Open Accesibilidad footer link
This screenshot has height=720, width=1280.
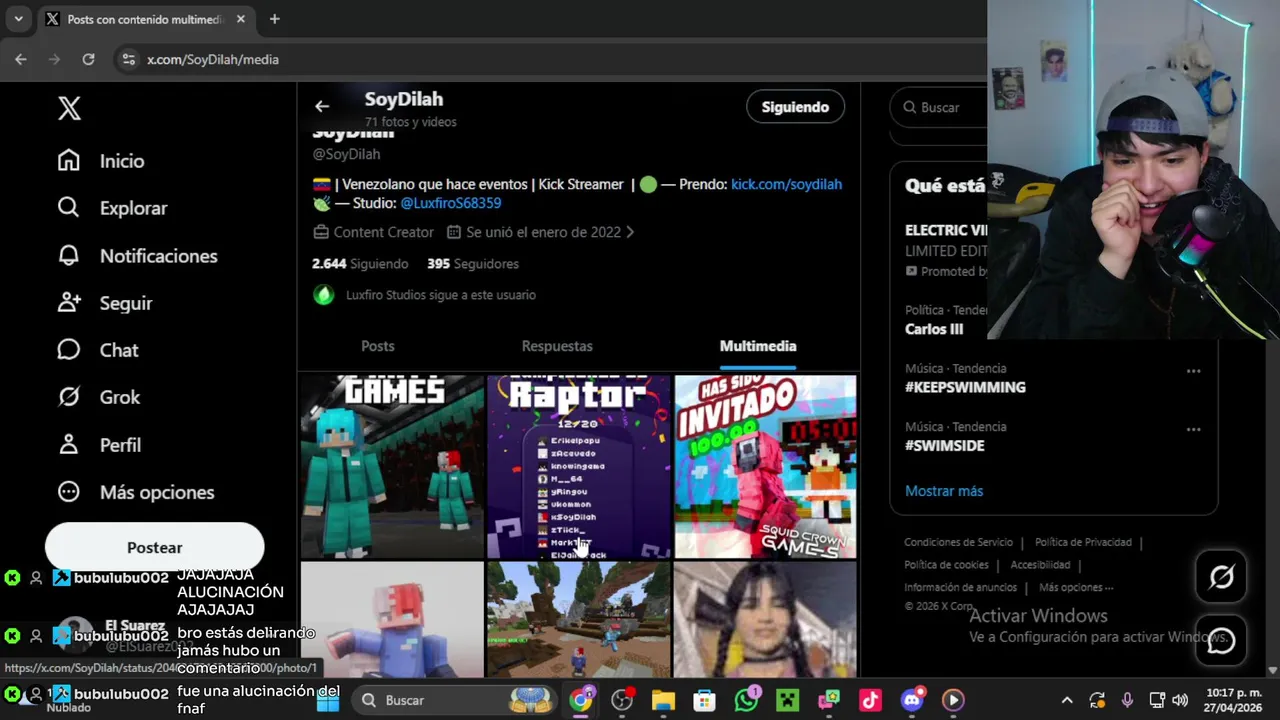click(1040, 565)
